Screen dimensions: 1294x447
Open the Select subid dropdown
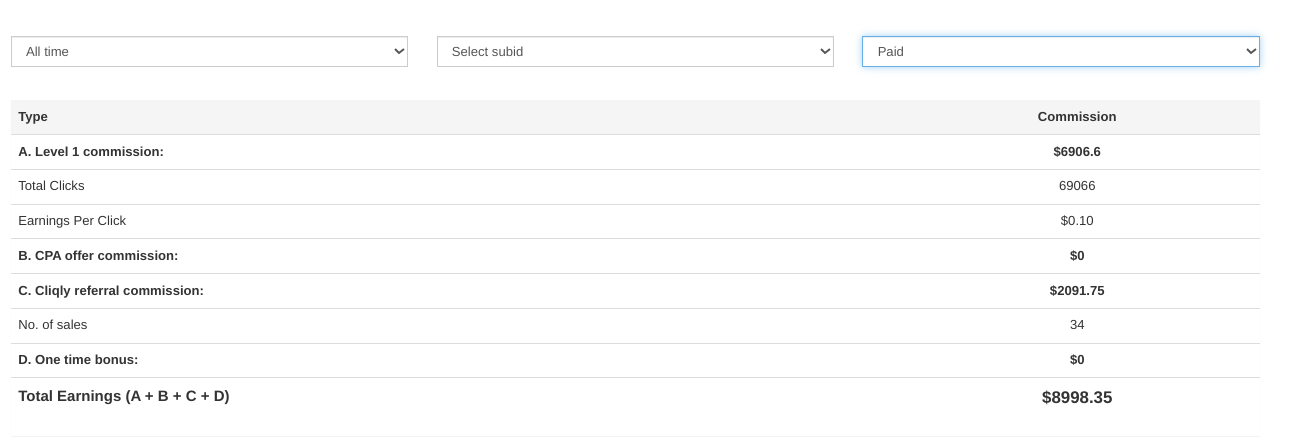(x=635, y=51)
